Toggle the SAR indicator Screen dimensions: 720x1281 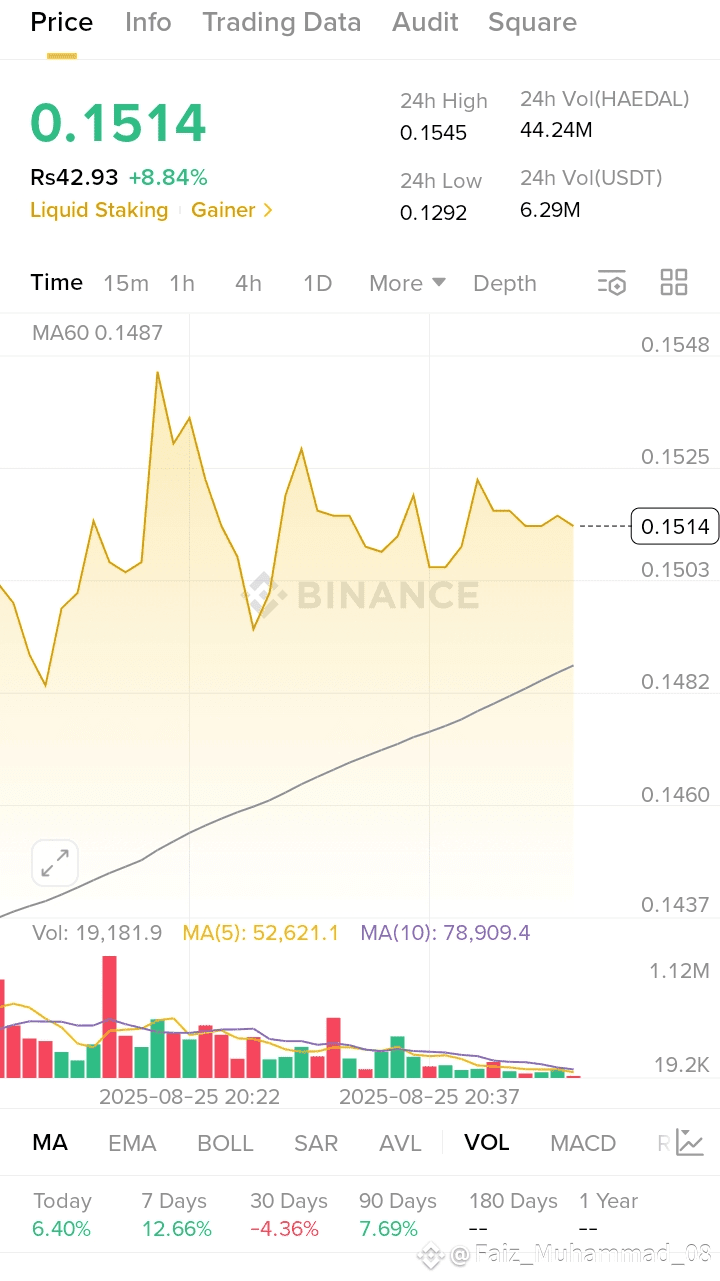point(316,1143)
